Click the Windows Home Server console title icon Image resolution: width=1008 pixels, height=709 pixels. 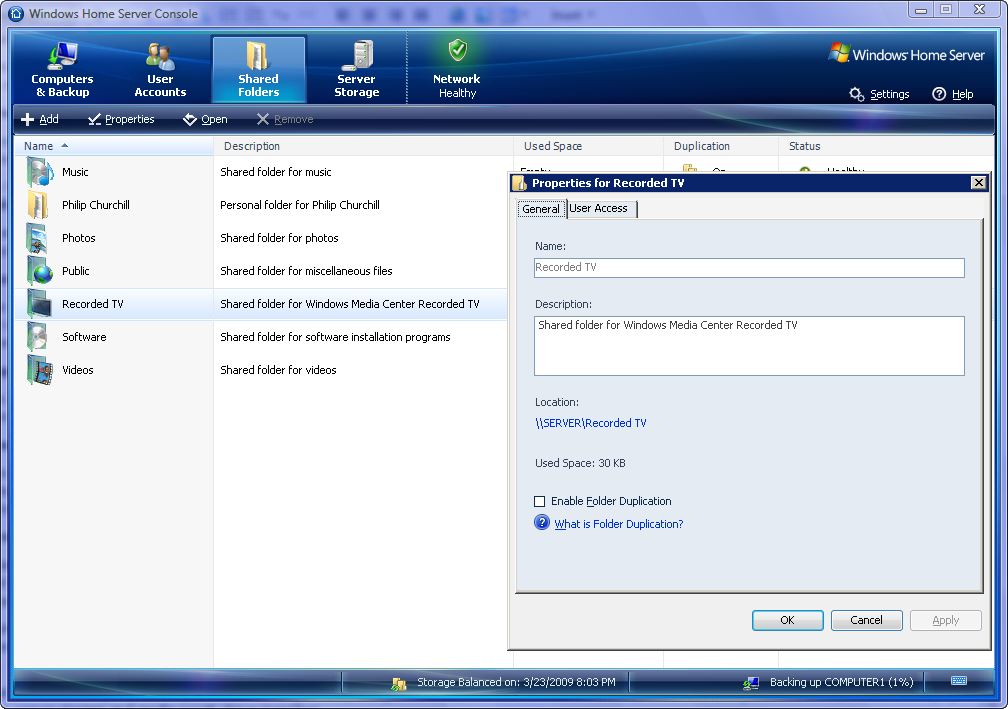(x=16, y=13)
